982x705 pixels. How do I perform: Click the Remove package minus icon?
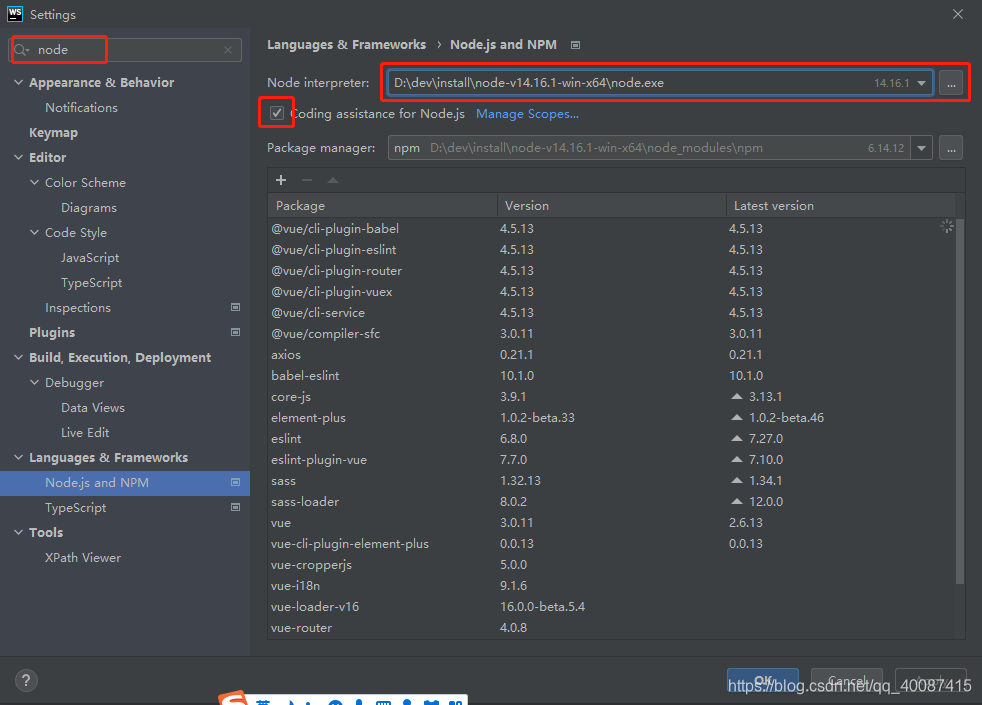[x=307, y=180]
